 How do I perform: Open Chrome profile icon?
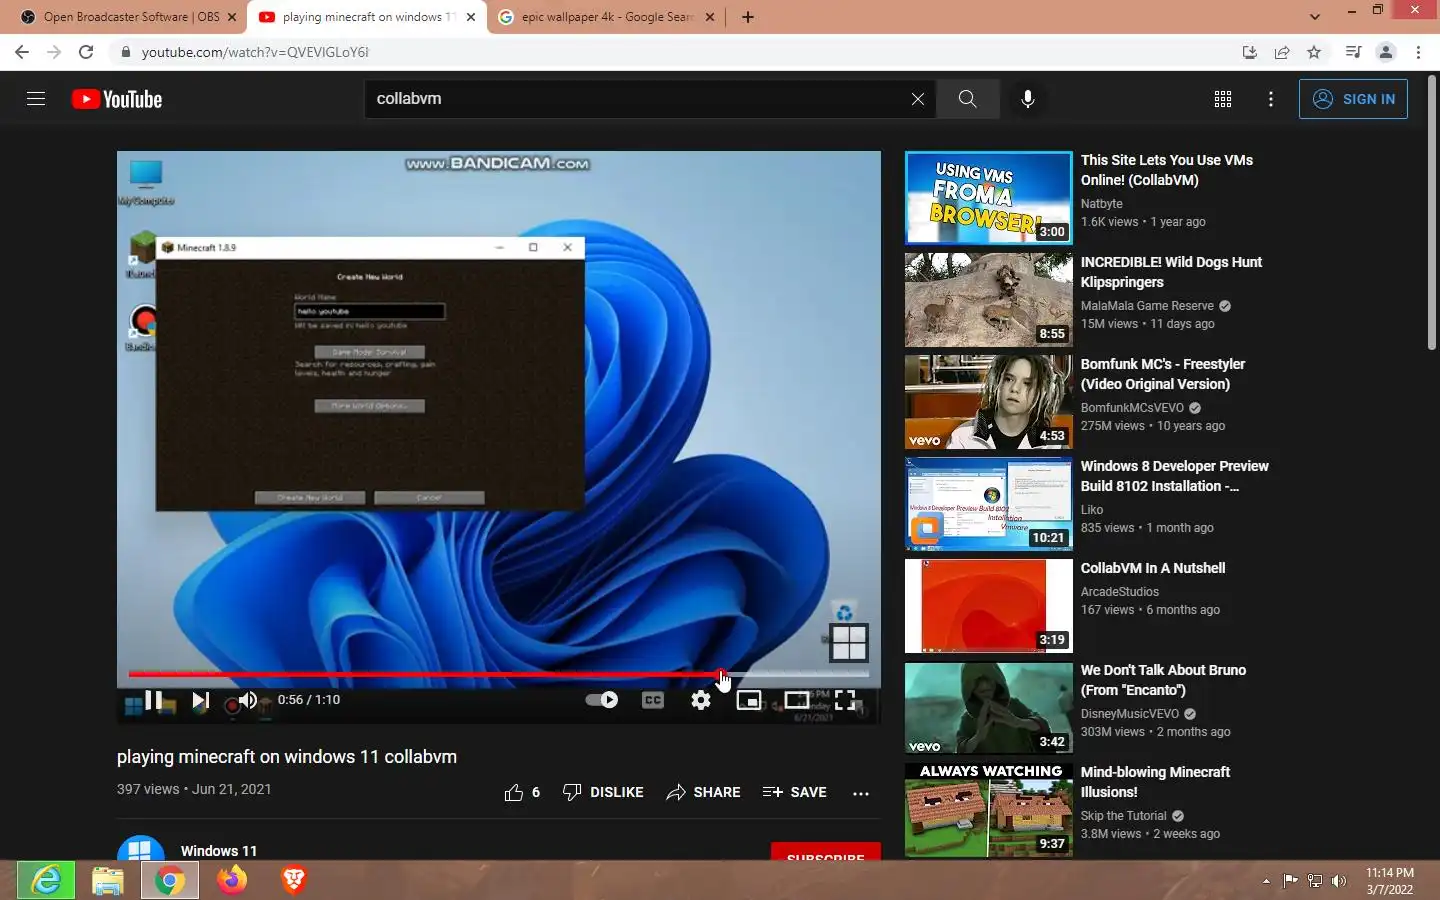1386,52
